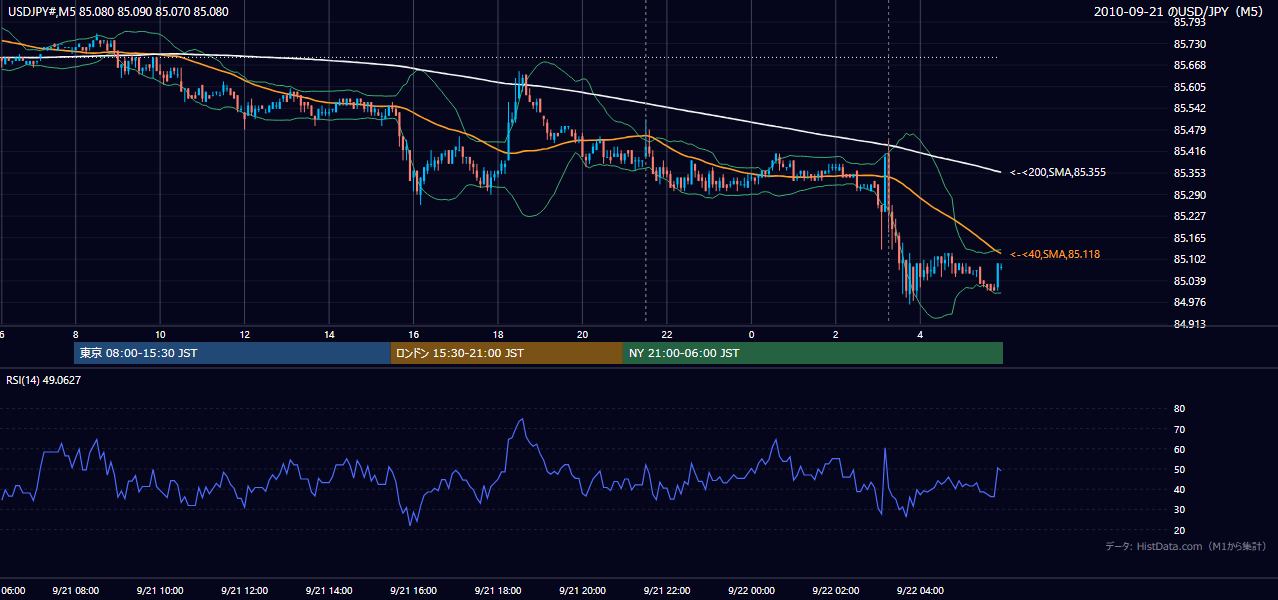Click price axis value 84.976
1278x600 pixels.
click(x=1189, y=302)
